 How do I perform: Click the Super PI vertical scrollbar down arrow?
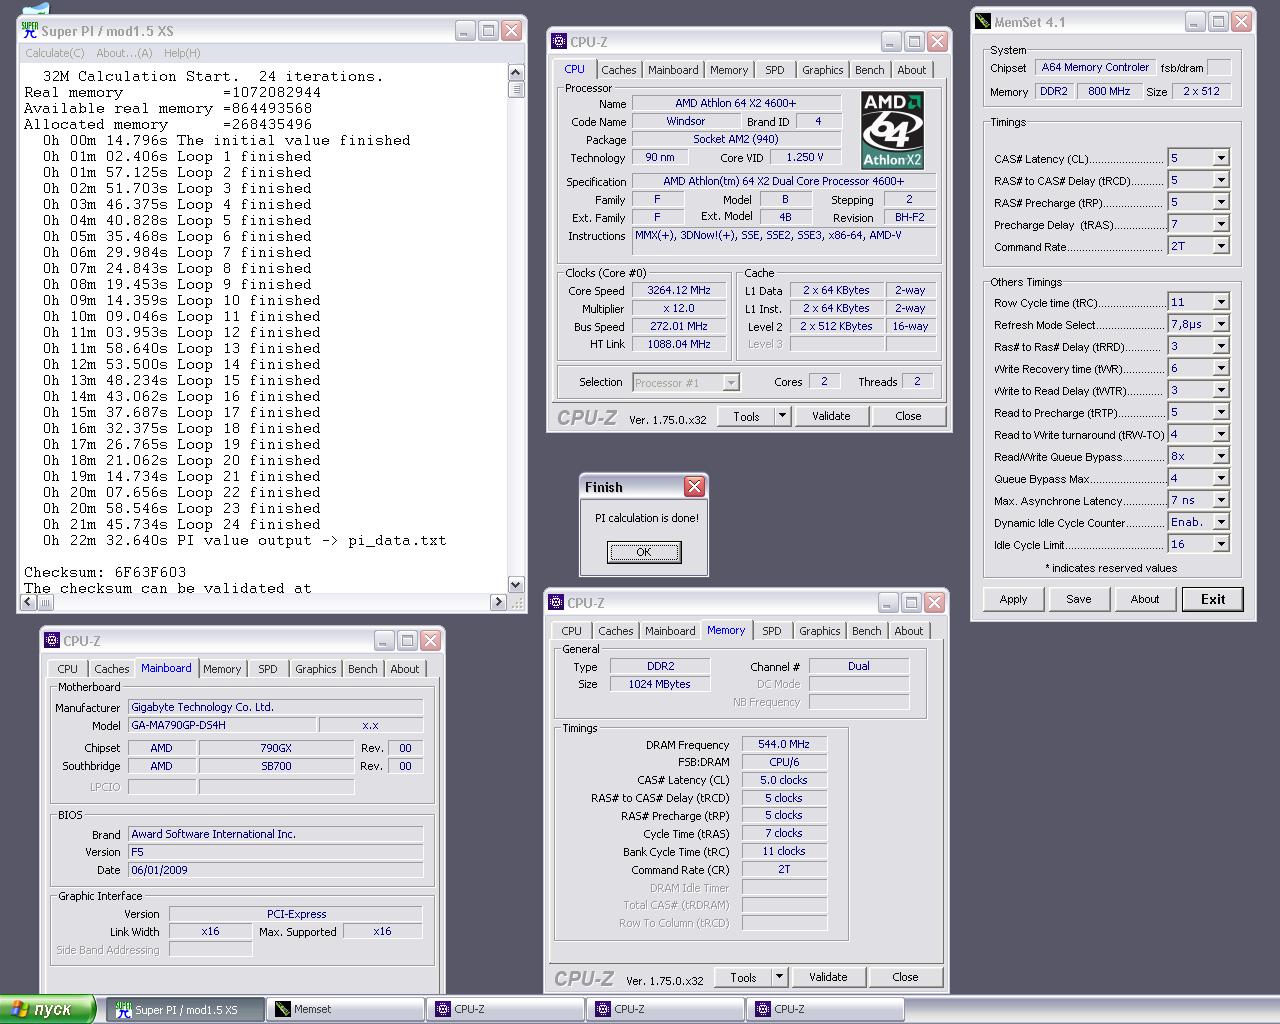click(x=516, y=584)
